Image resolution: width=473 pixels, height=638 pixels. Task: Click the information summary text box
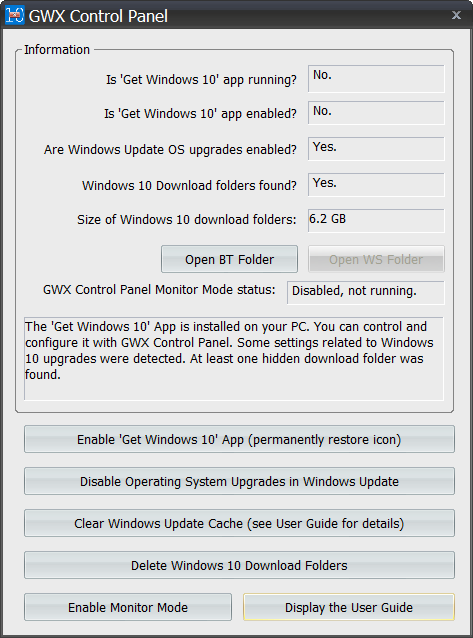(x=234, y=358)
